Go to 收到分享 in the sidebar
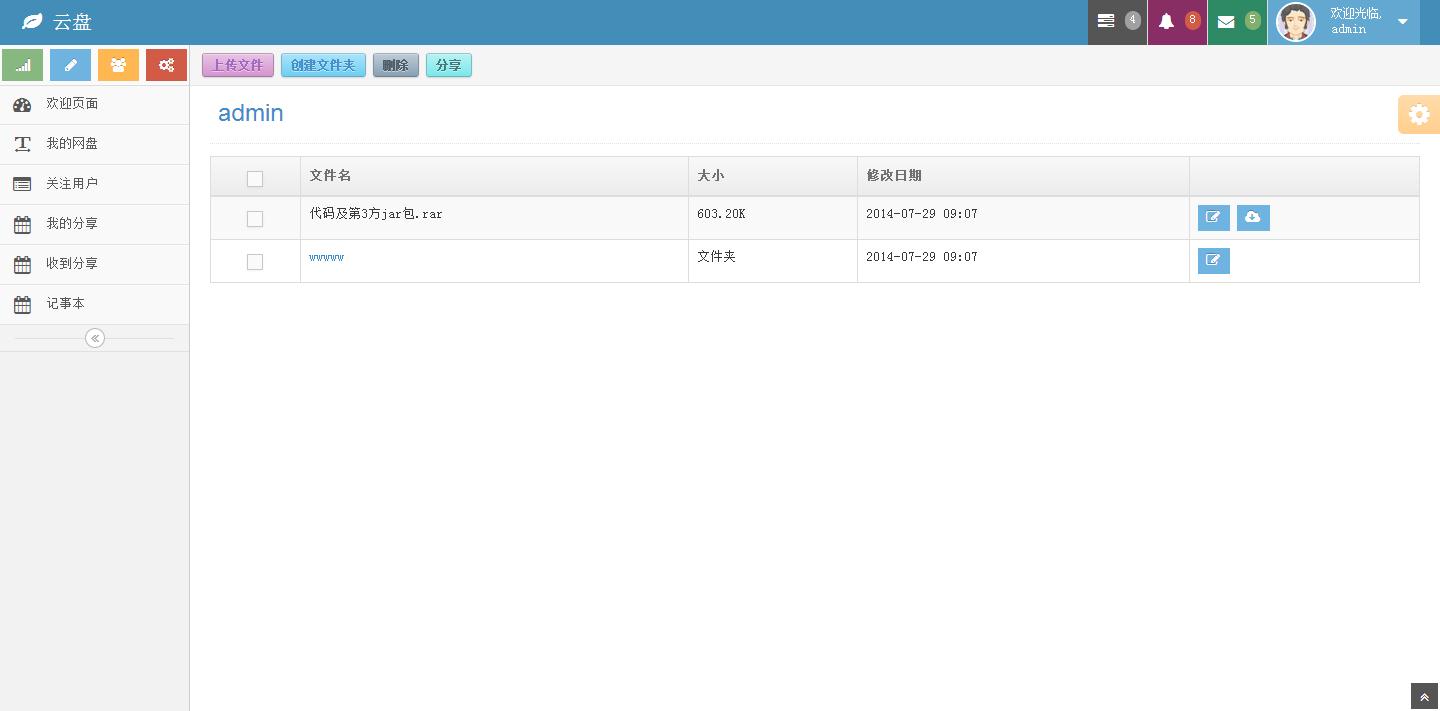The height and width of the screenshot is (711, 1440). tap(72, 264)
